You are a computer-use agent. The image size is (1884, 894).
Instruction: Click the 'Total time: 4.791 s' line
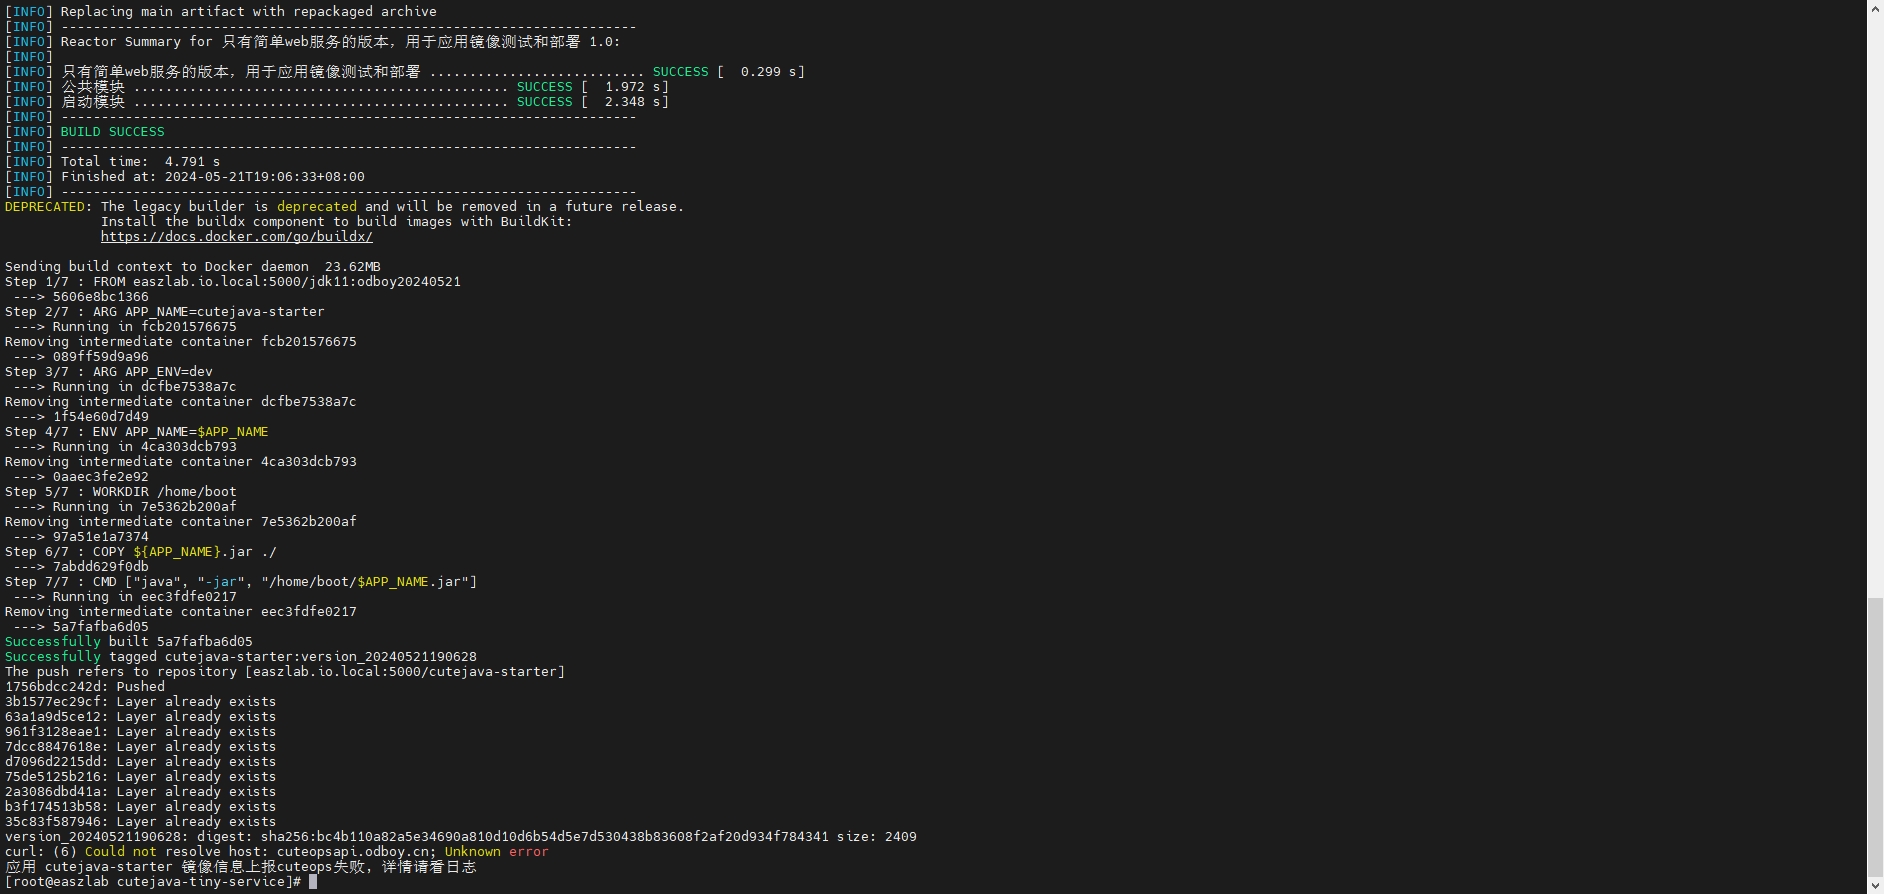[140, 162]
